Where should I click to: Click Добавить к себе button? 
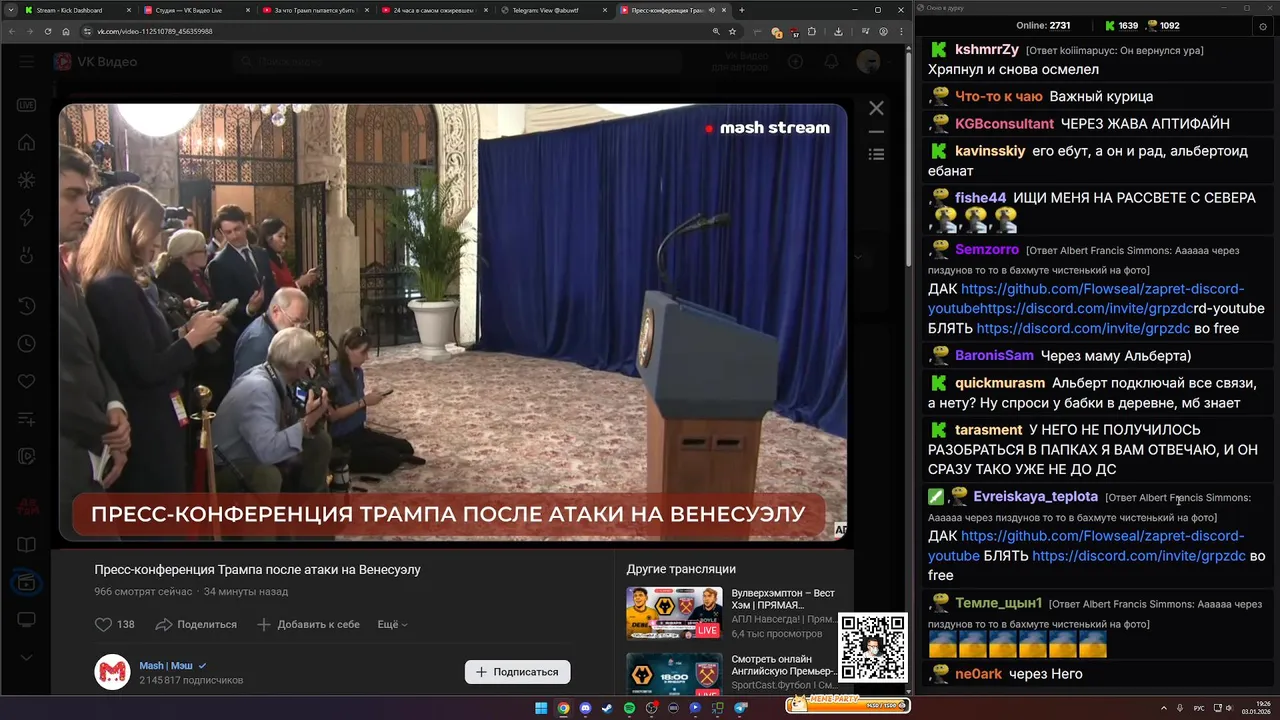[308, 624]
